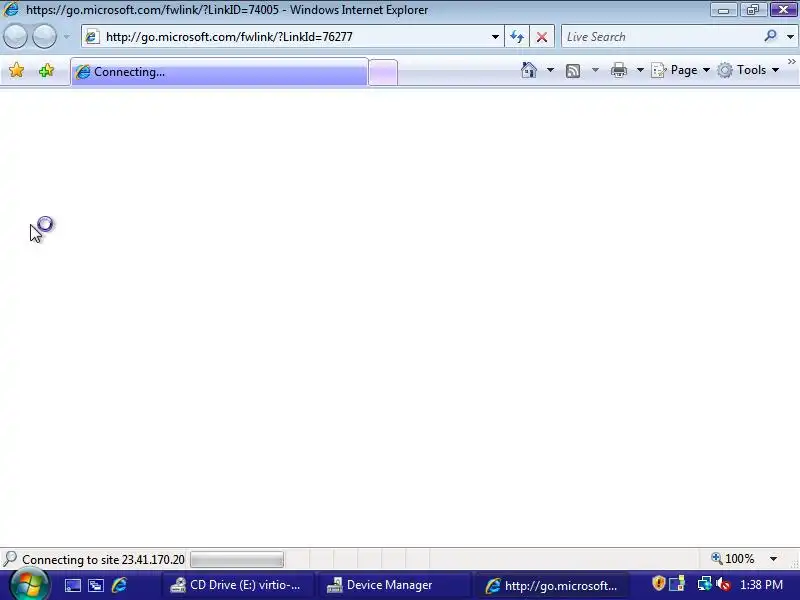Expand the feeds dropdown arrow
Viewport: 800px width, 600px height.
point(595,70)
